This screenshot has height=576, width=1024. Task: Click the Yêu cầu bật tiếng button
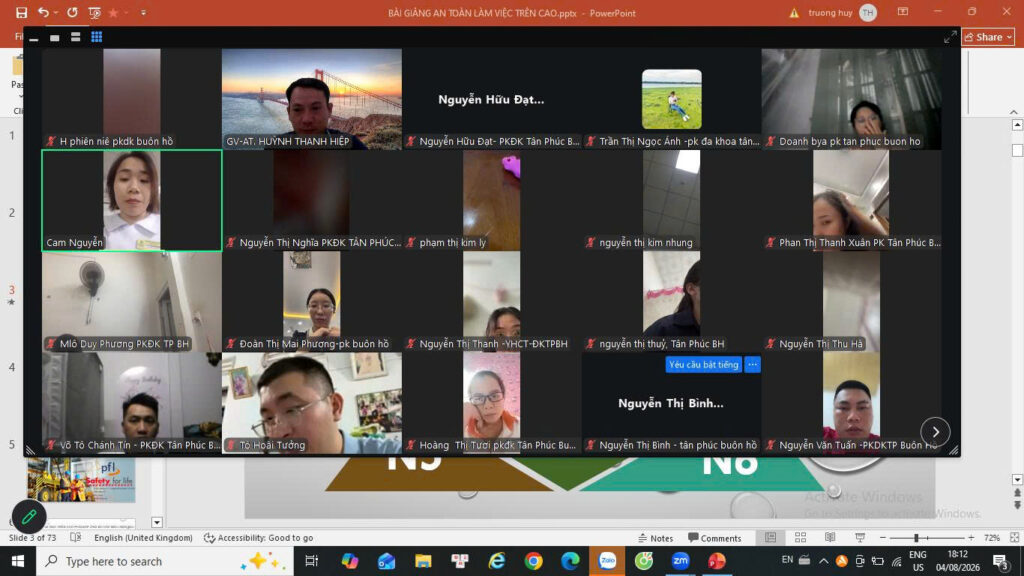click(703, 364)
